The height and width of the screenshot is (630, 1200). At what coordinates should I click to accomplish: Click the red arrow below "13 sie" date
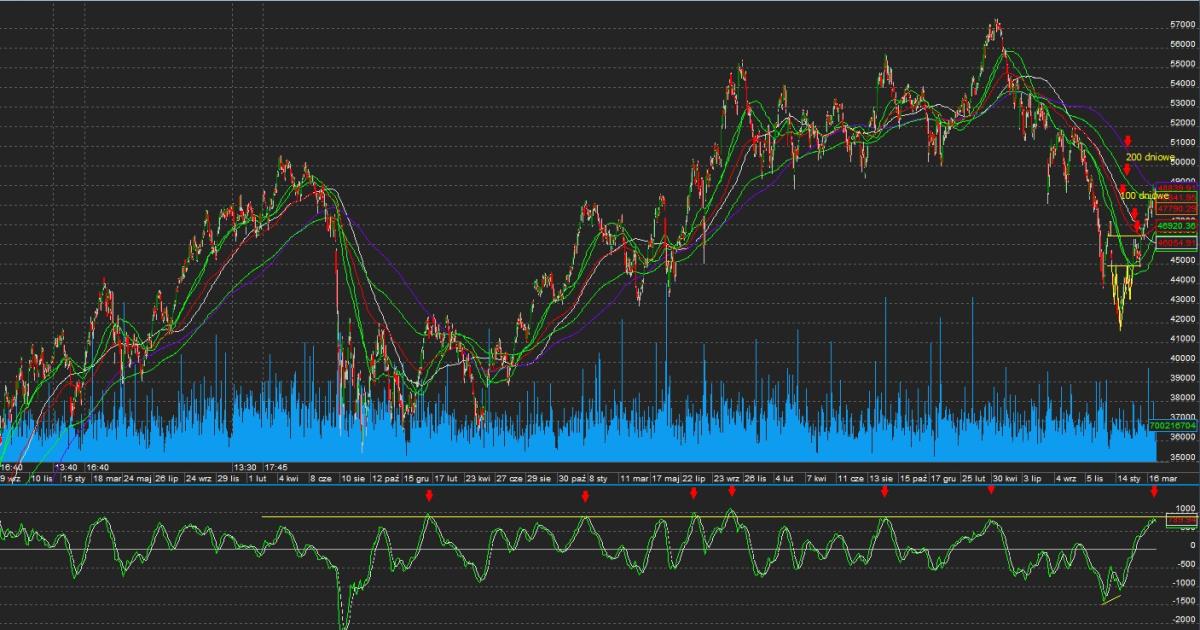tap(885, 492)
